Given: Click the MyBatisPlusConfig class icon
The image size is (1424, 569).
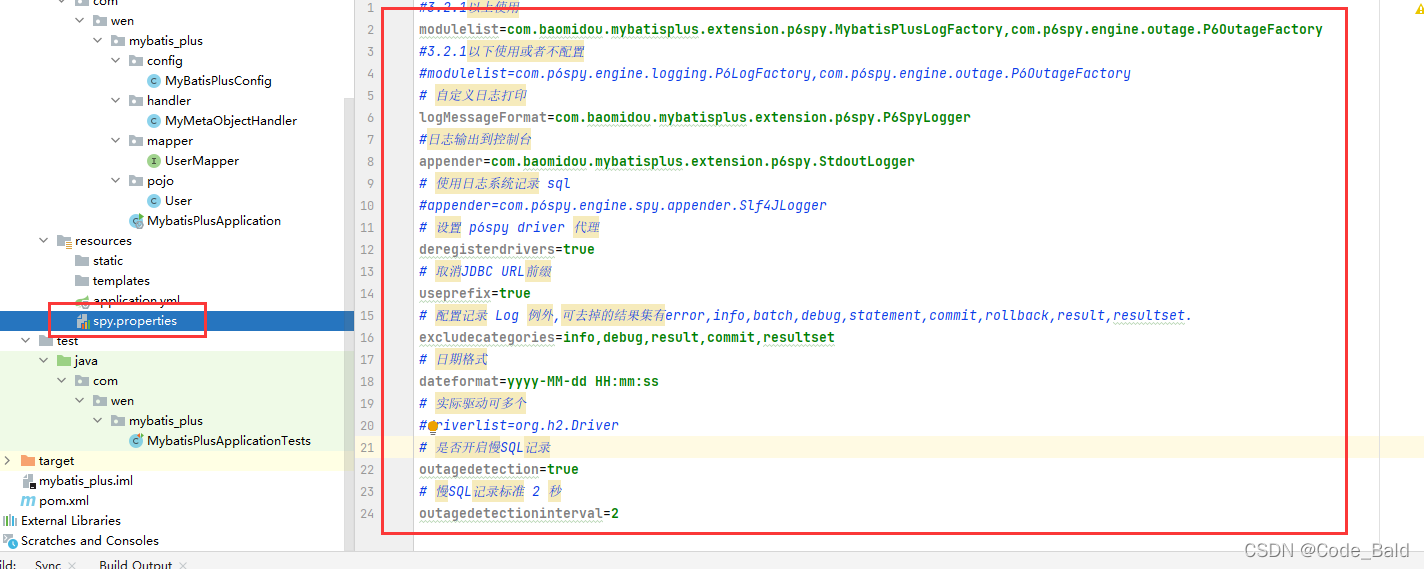Looking at the screenshot, I should point(154,81).
